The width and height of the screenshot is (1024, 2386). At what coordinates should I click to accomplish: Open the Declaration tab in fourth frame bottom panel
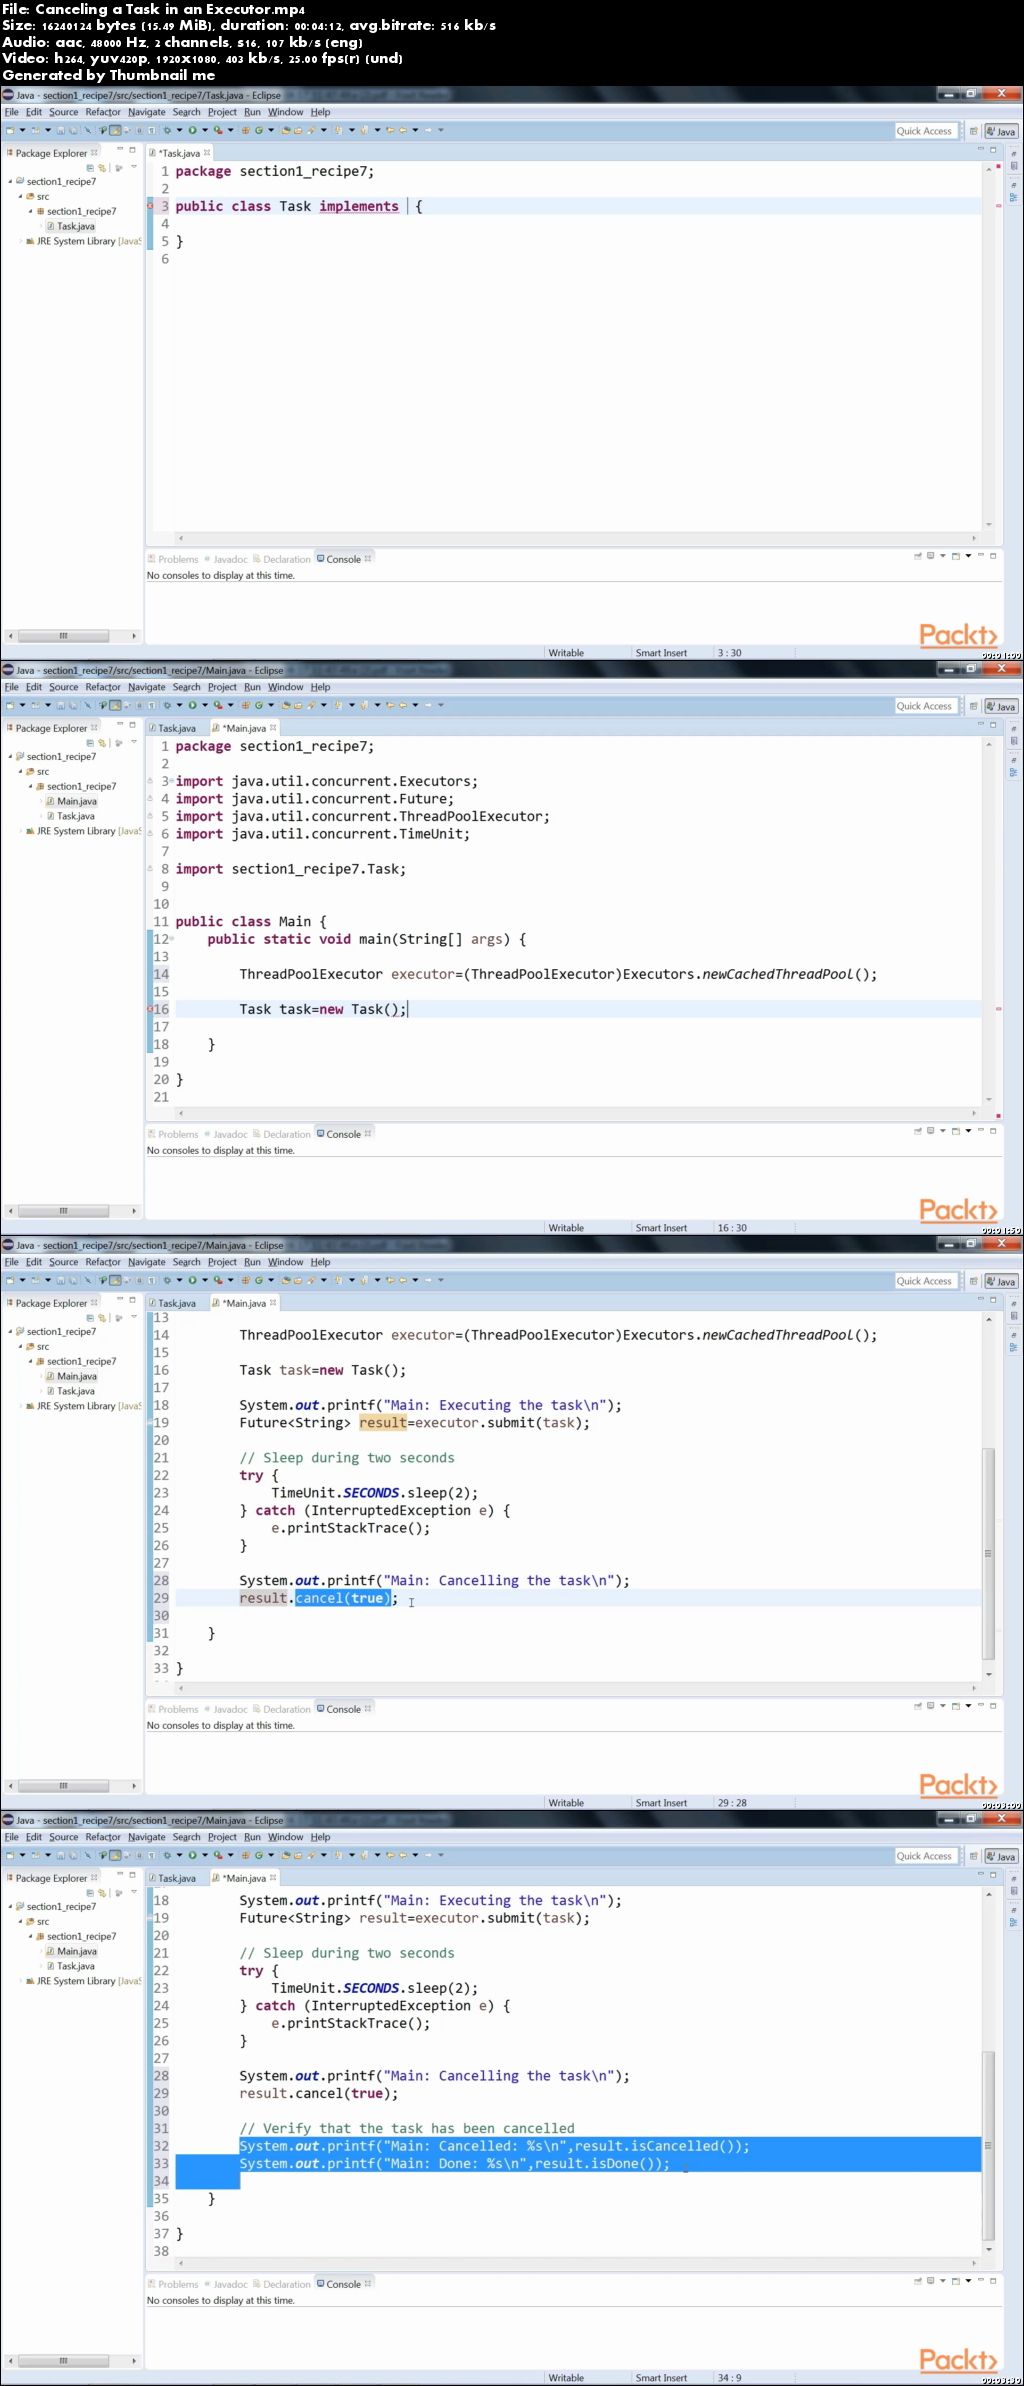click(x=282, y=2284)
